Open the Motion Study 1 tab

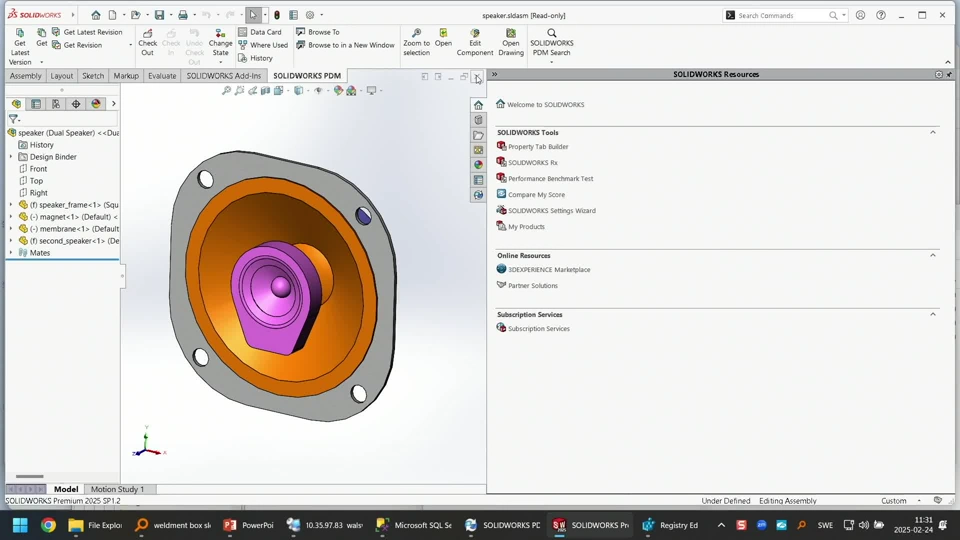tap(118, 489)
